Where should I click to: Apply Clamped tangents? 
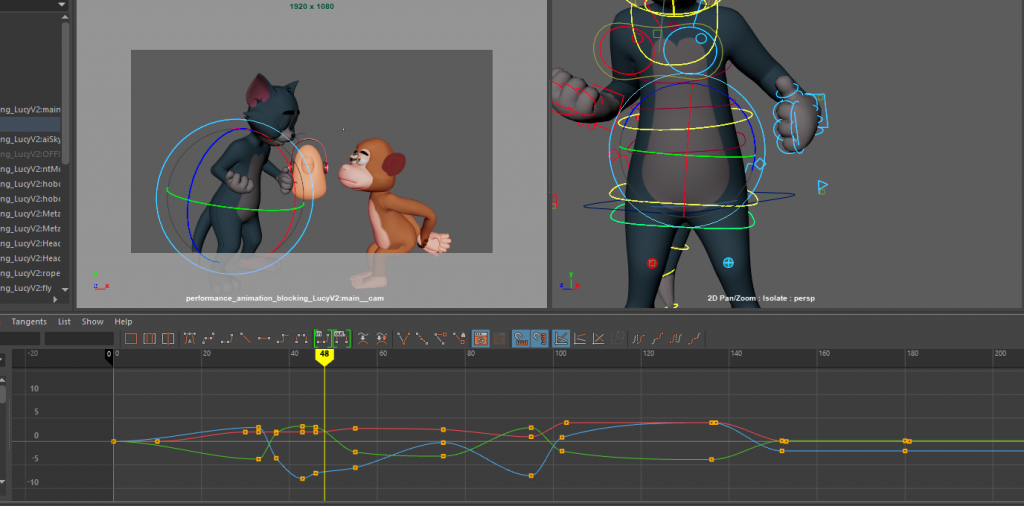pyautogui.click(x=227, y=338)
